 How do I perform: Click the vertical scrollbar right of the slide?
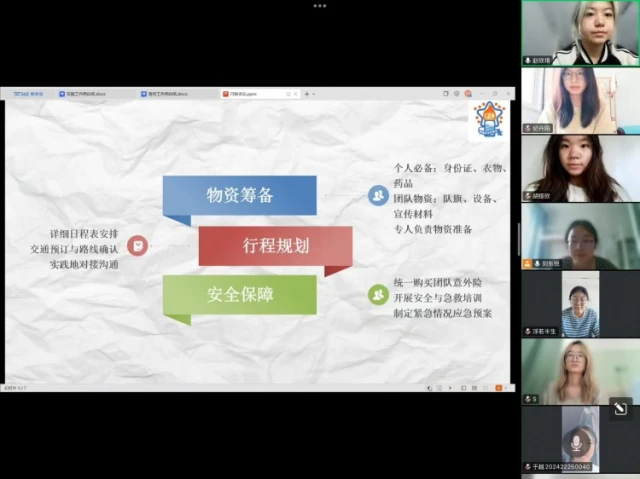click(518, 240)
